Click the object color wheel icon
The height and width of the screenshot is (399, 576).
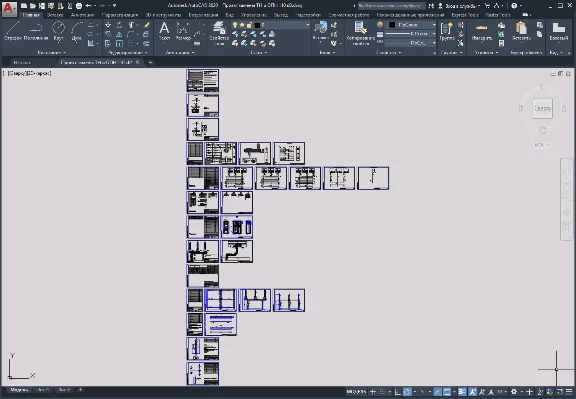380,25
